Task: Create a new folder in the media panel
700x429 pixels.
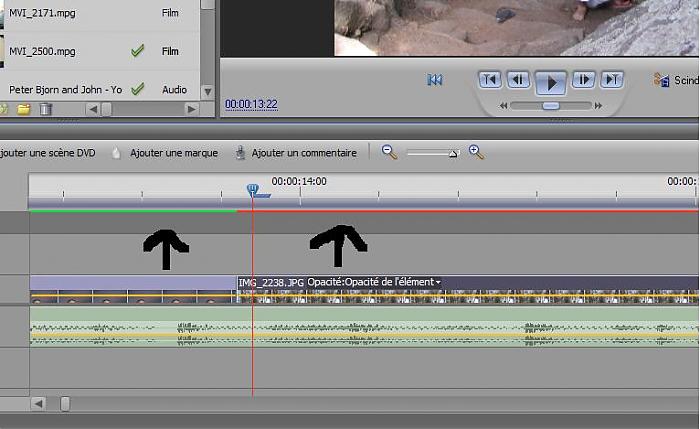Action: pos(24,108)
